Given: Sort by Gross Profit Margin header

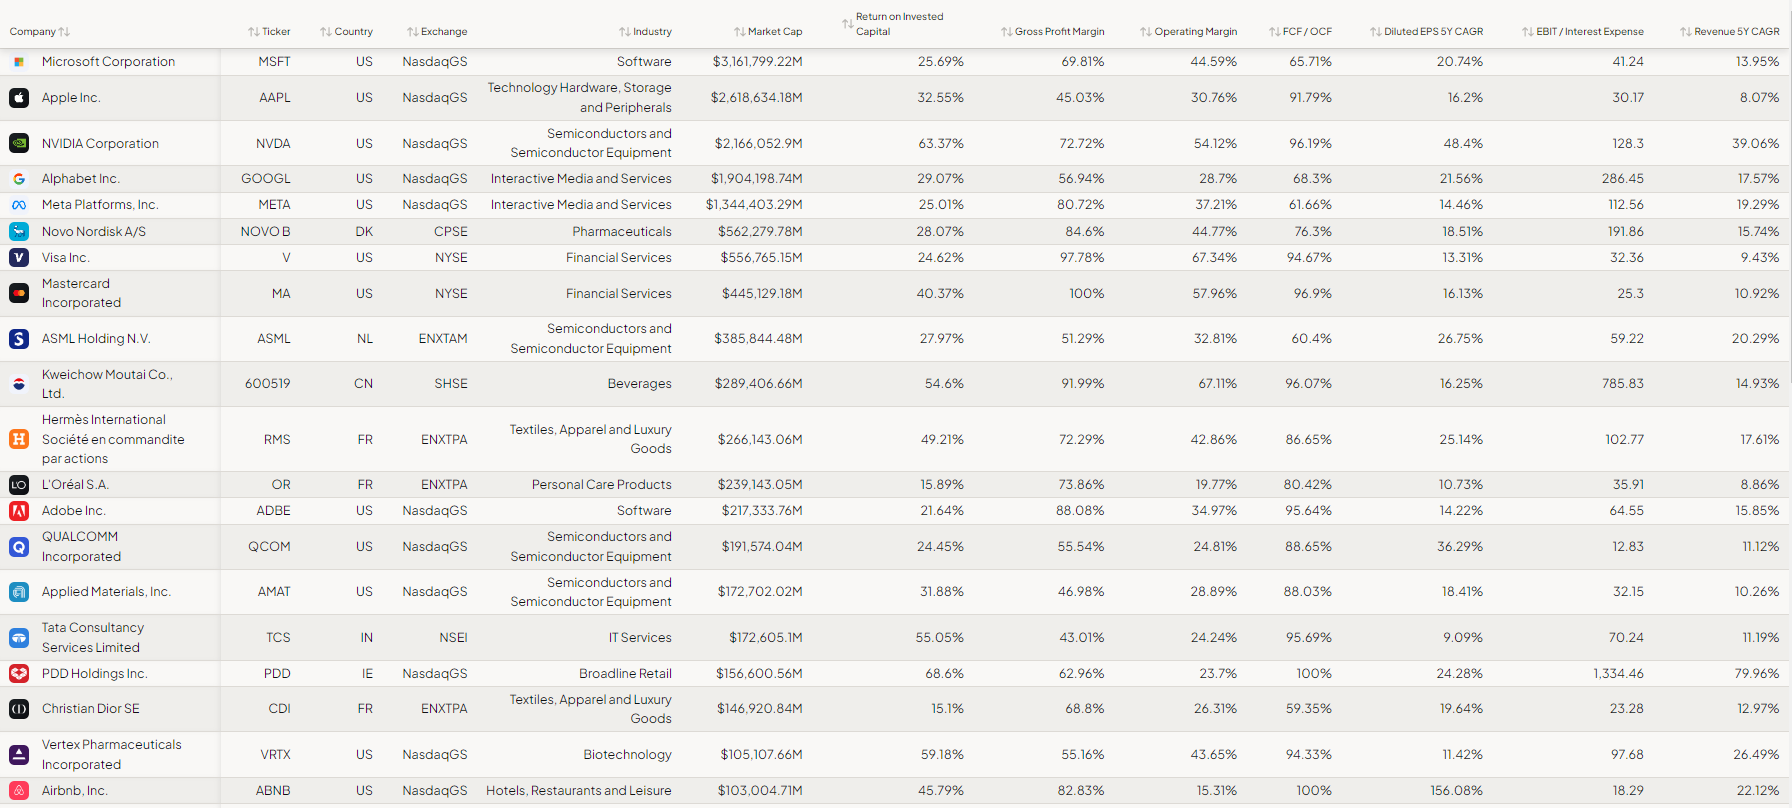Looking at the screenshot, I should click(1053, 32).
